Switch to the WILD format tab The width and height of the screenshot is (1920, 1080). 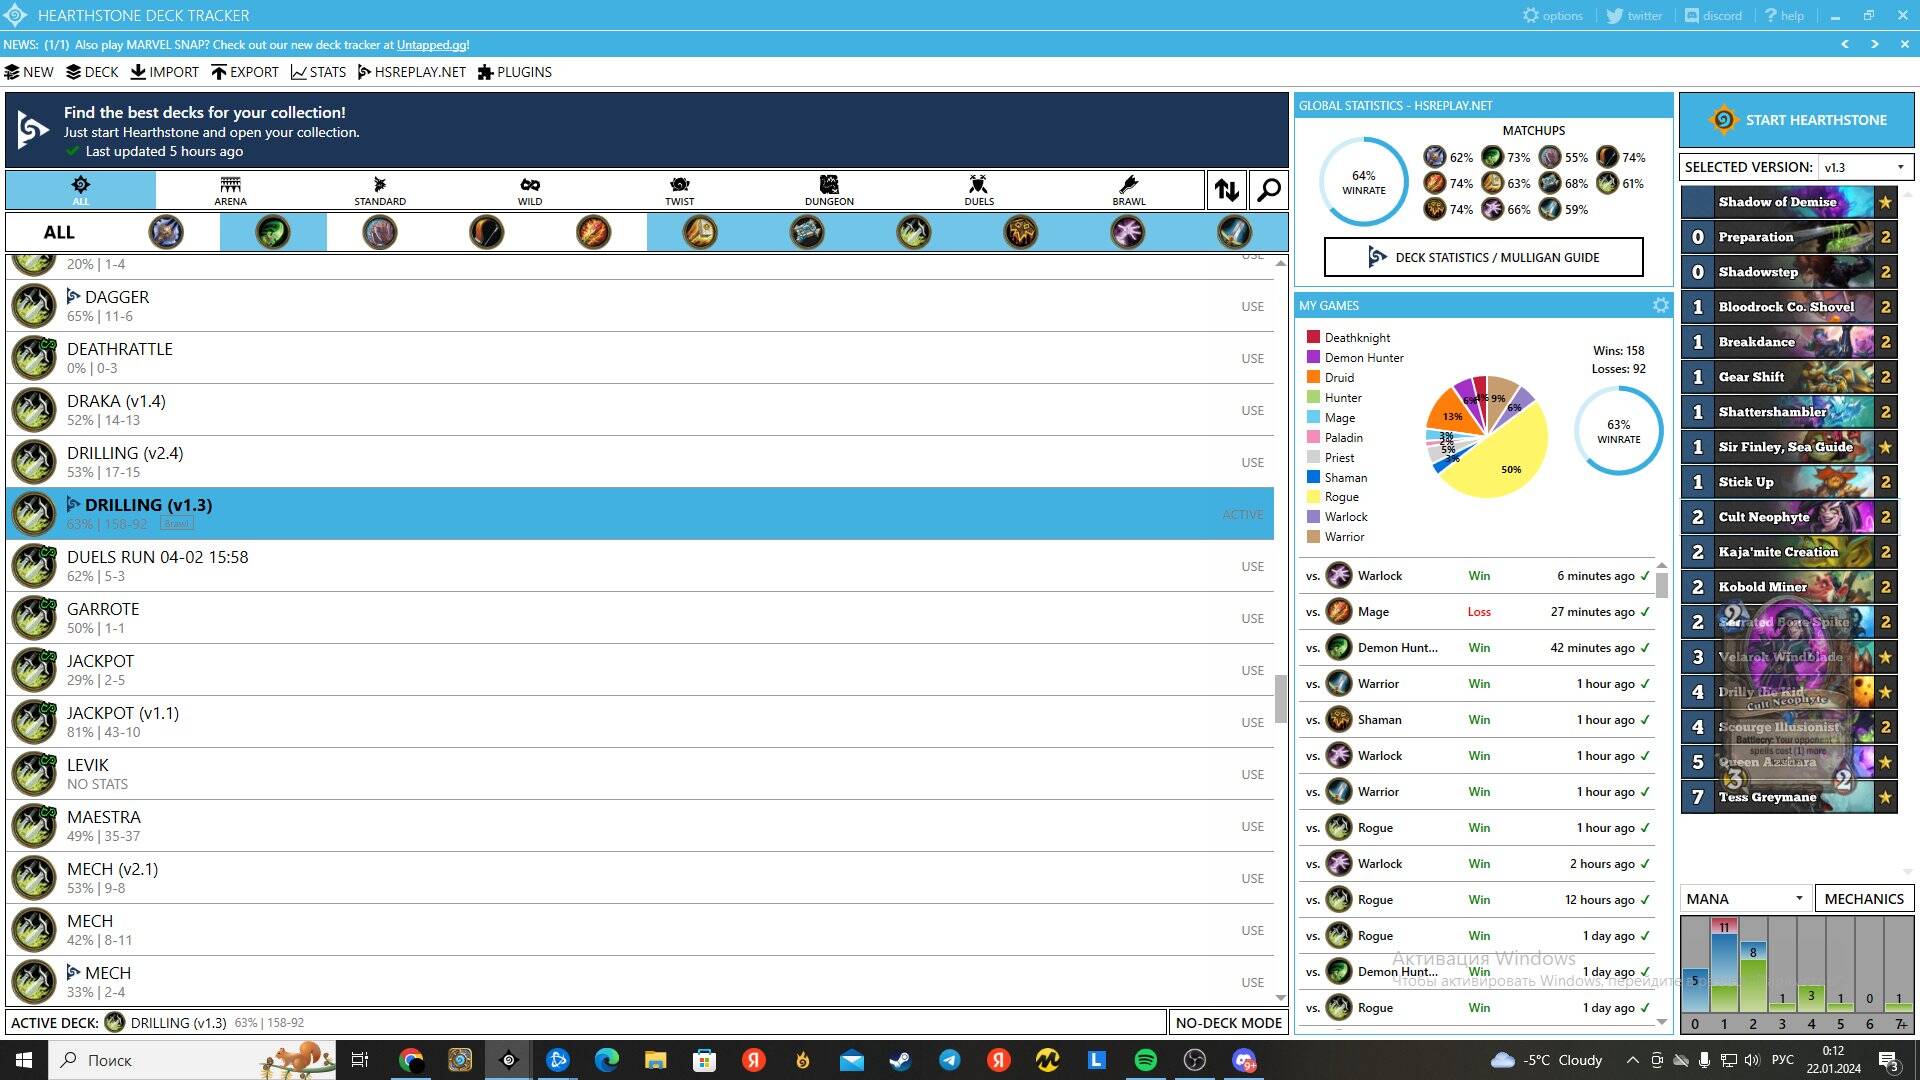click(x=529, y=189)
